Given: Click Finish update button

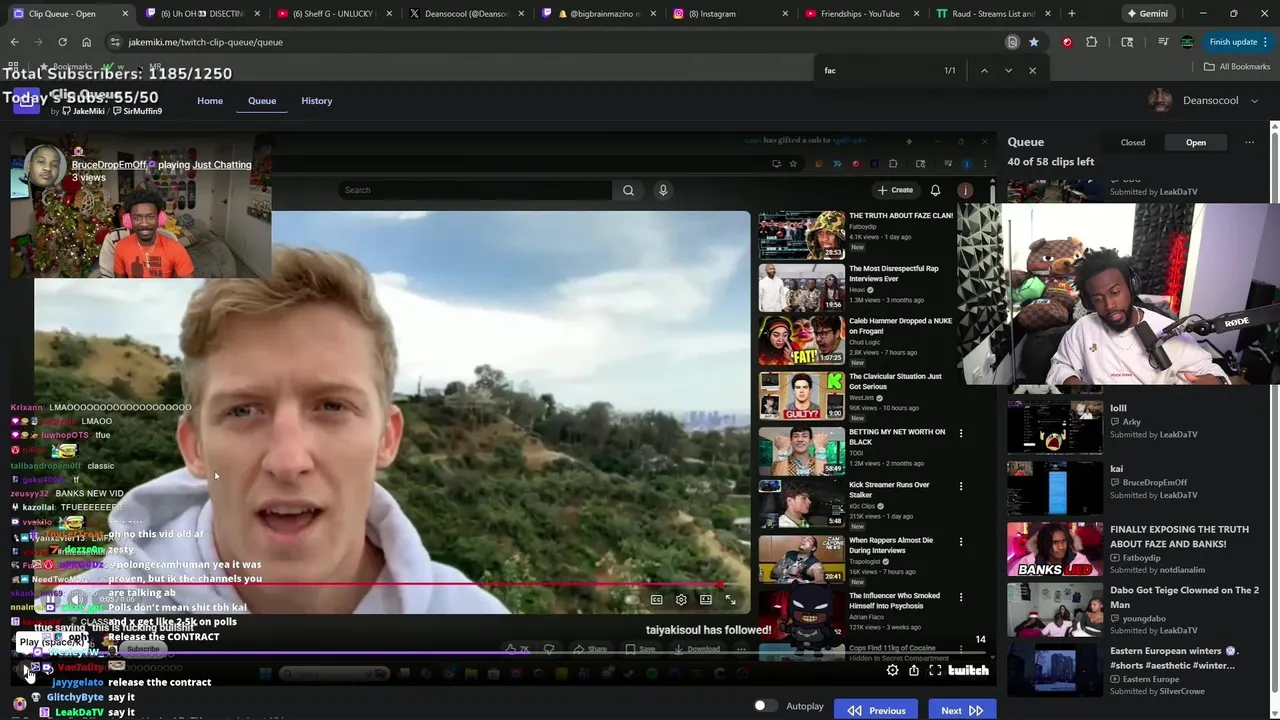Looking at the screenshot, I should coord(1237,42).
